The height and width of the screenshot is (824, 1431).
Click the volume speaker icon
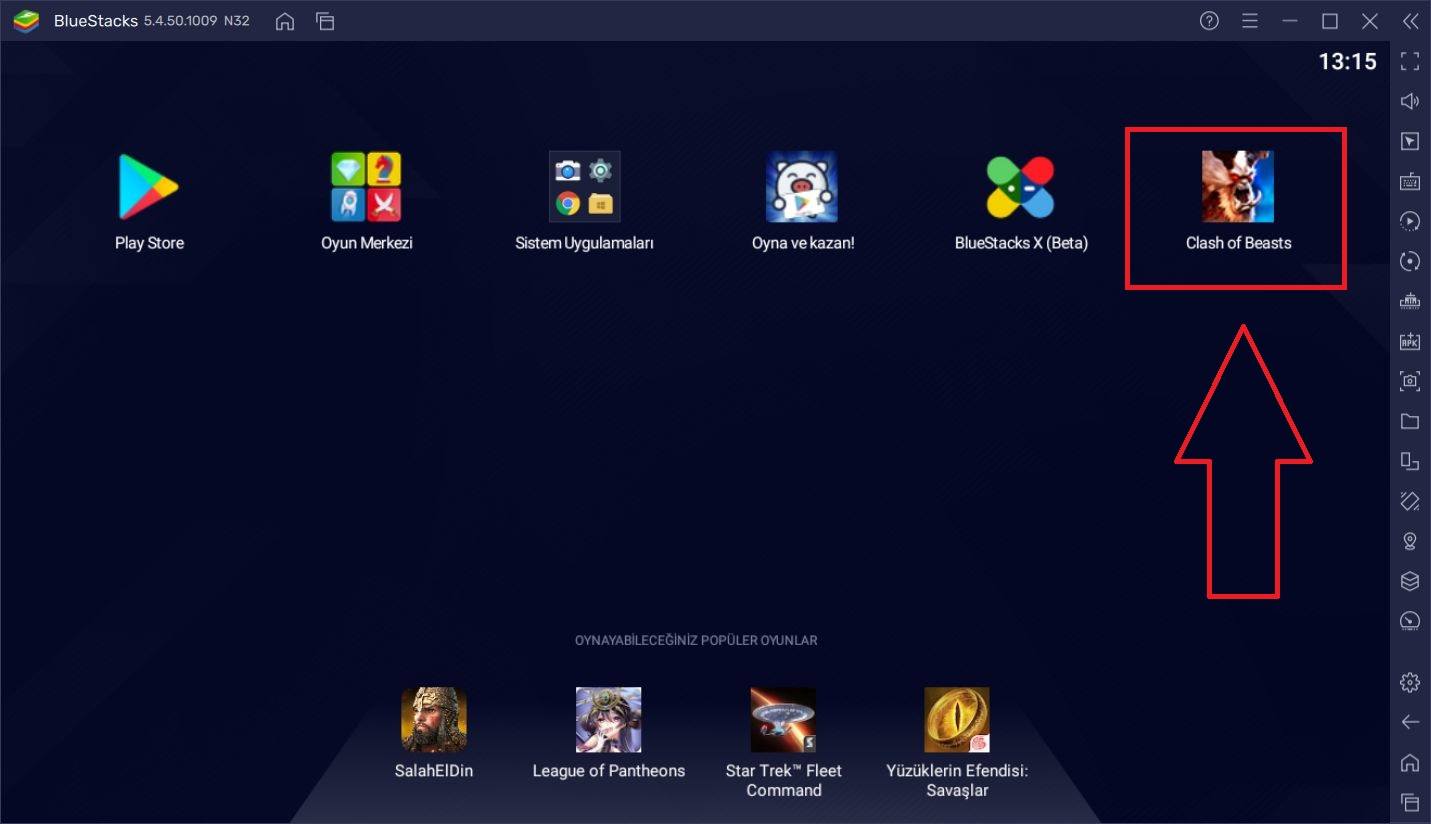(1410, 101)
